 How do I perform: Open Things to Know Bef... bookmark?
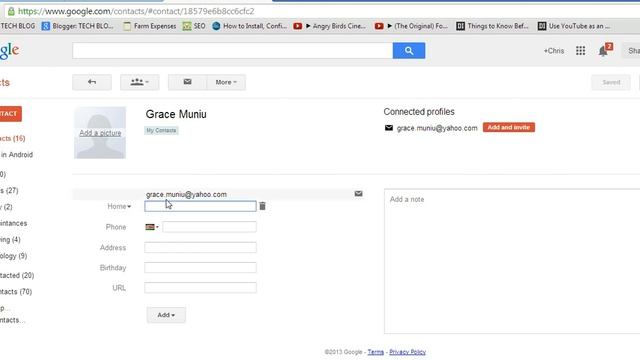point(492,26)
